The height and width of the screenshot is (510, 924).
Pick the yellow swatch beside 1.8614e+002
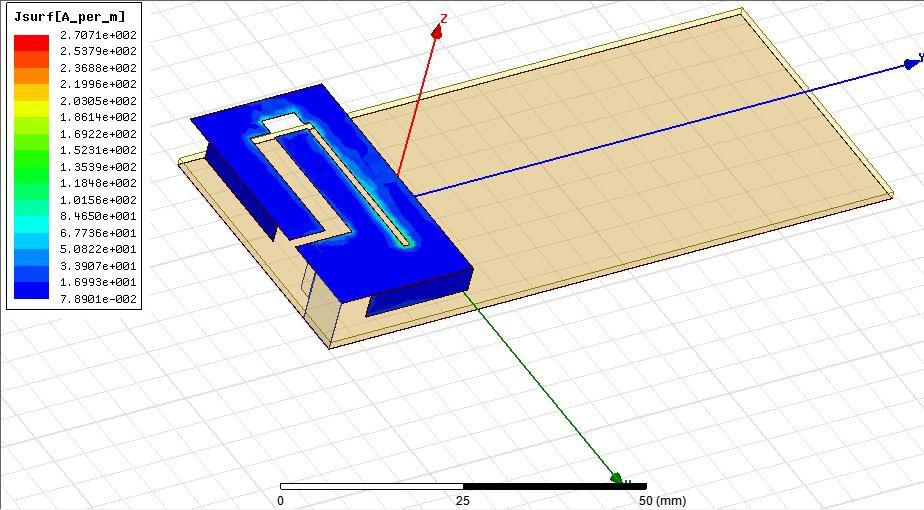point(31,109)
